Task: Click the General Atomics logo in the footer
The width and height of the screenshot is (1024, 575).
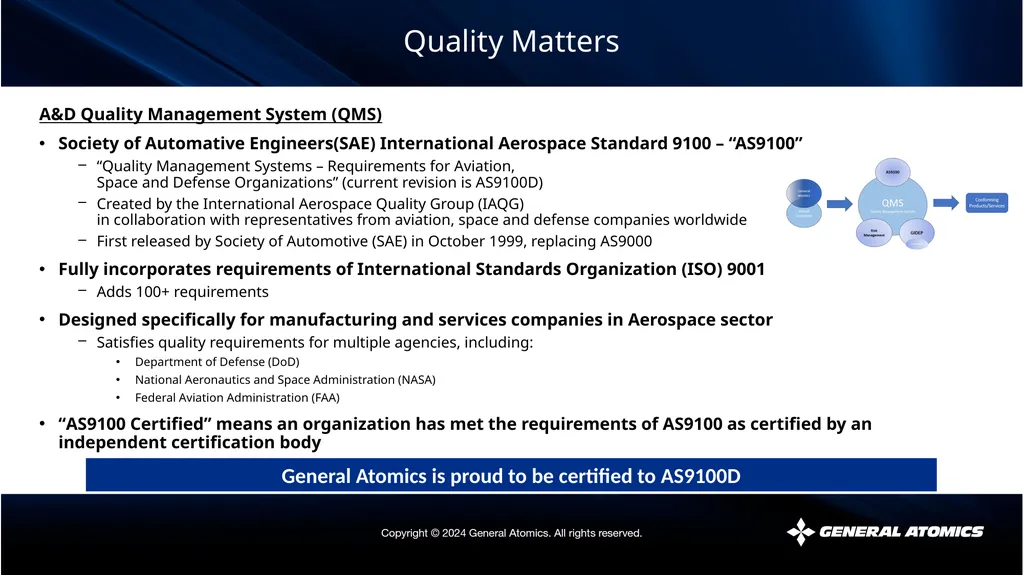Action: coord(886,532)
